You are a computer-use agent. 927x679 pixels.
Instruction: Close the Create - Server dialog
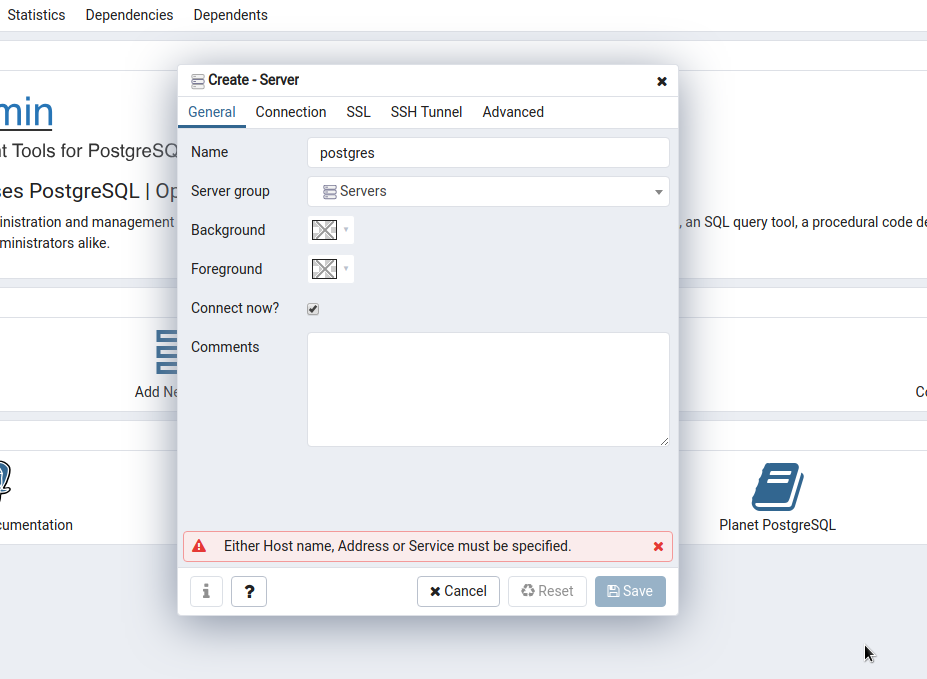point(662,82)
